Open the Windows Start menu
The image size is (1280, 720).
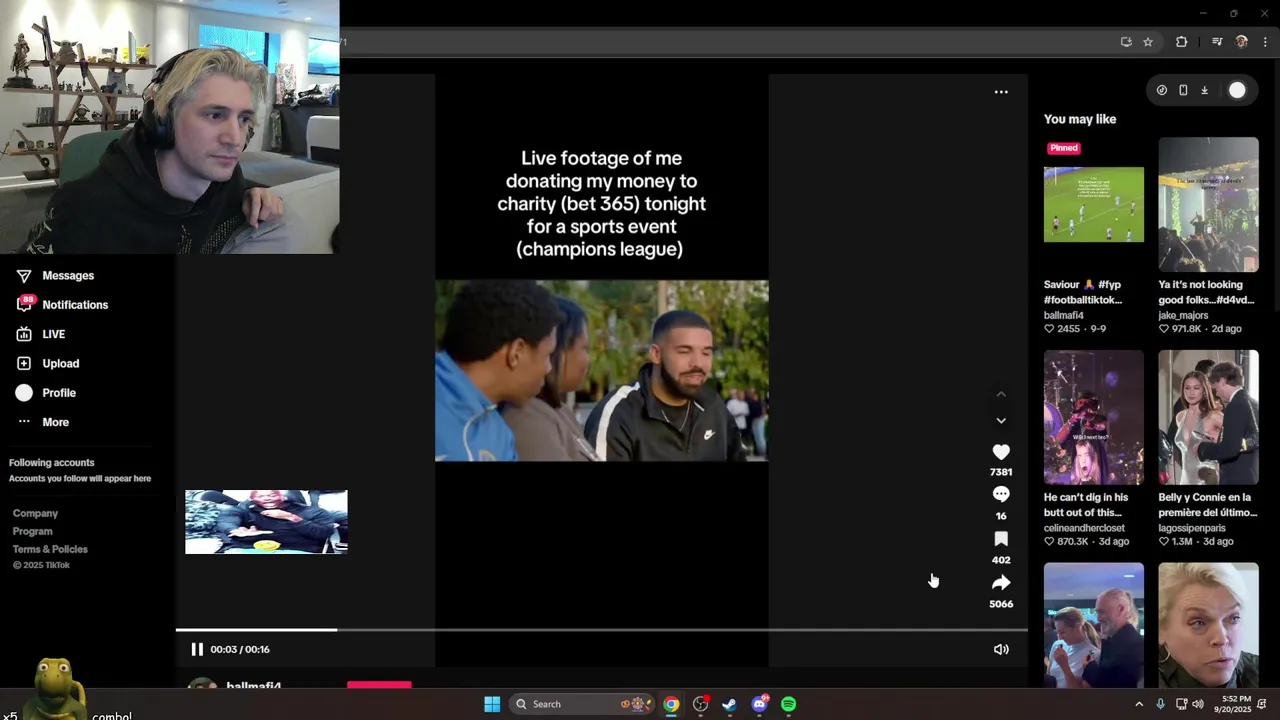tap(492, 704)
